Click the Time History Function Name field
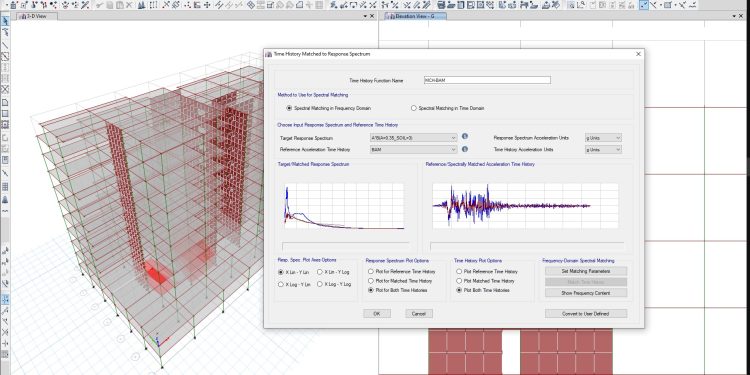The image size is (750, 375). coord(487,80)
